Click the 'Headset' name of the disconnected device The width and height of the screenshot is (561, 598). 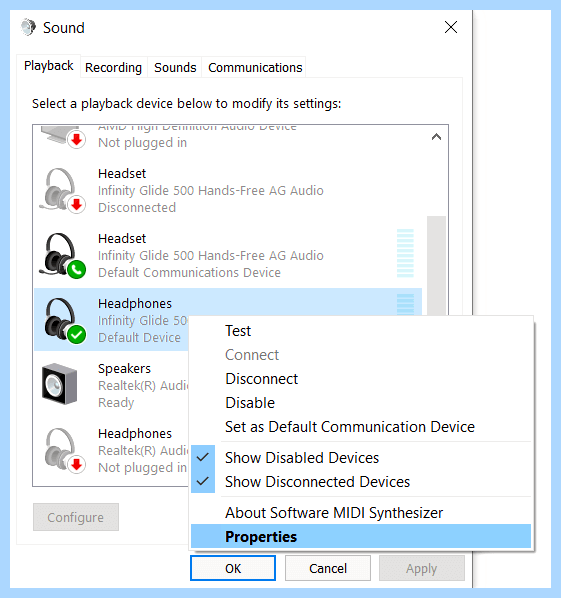pyautogui.click(x=122, y=174)
